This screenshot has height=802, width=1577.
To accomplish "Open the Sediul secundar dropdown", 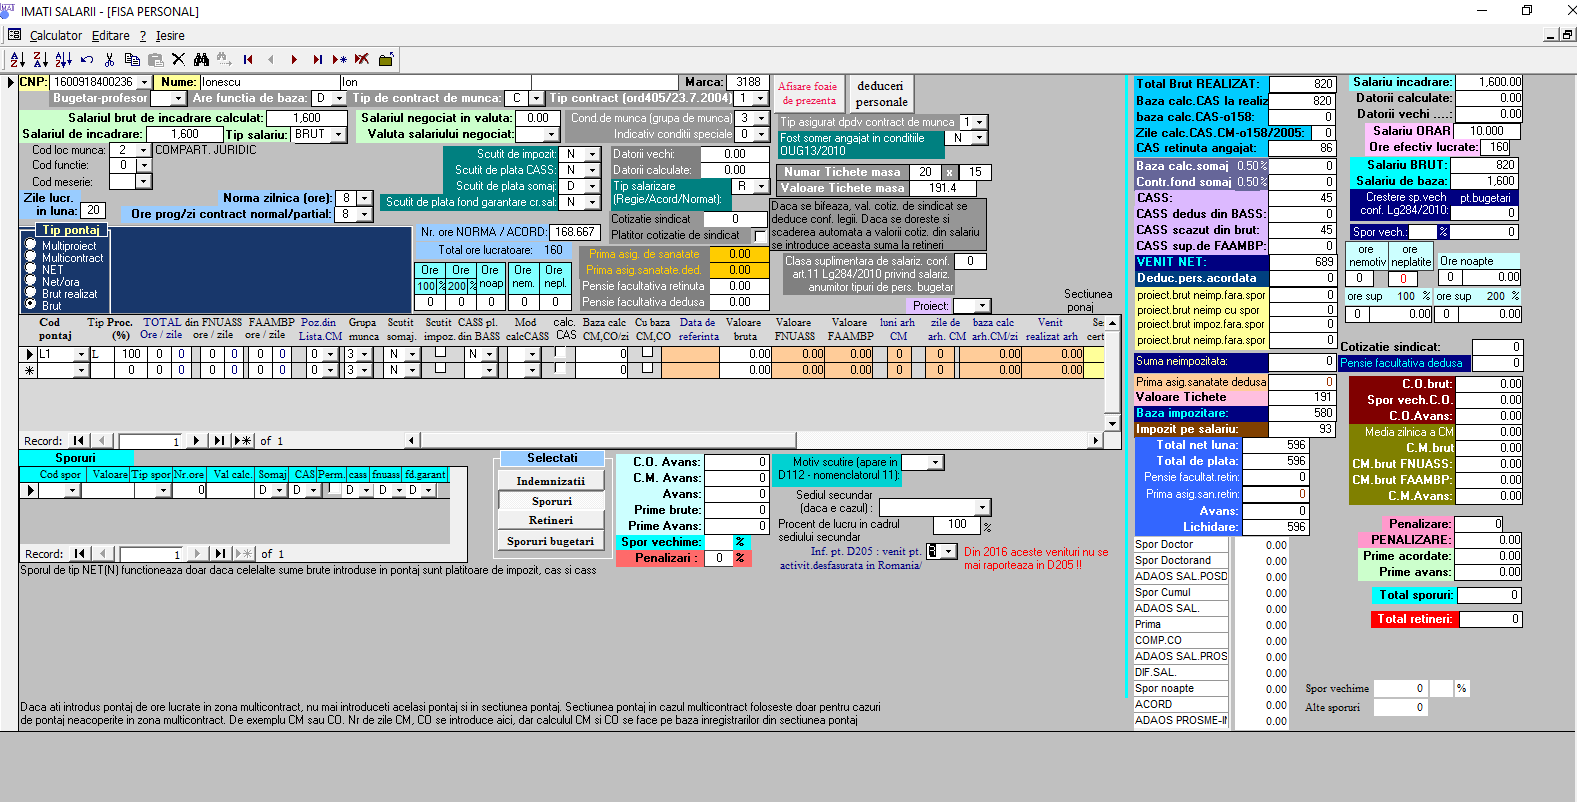I will coord(982,507).
